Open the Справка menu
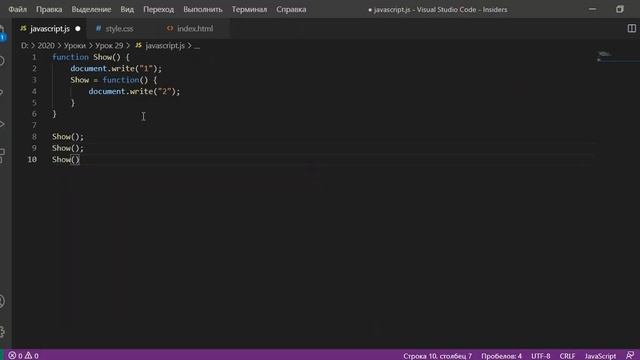This screenshot has width=640, height=360. pyautogui.click(x=291, y=9)
